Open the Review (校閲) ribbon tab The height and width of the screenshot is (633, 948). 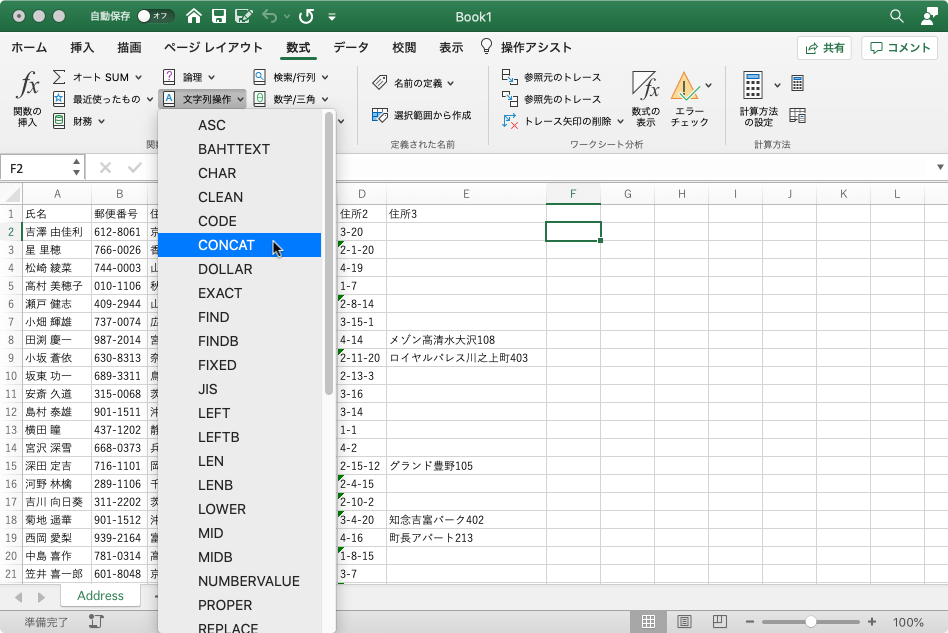[x=404, y=47]
